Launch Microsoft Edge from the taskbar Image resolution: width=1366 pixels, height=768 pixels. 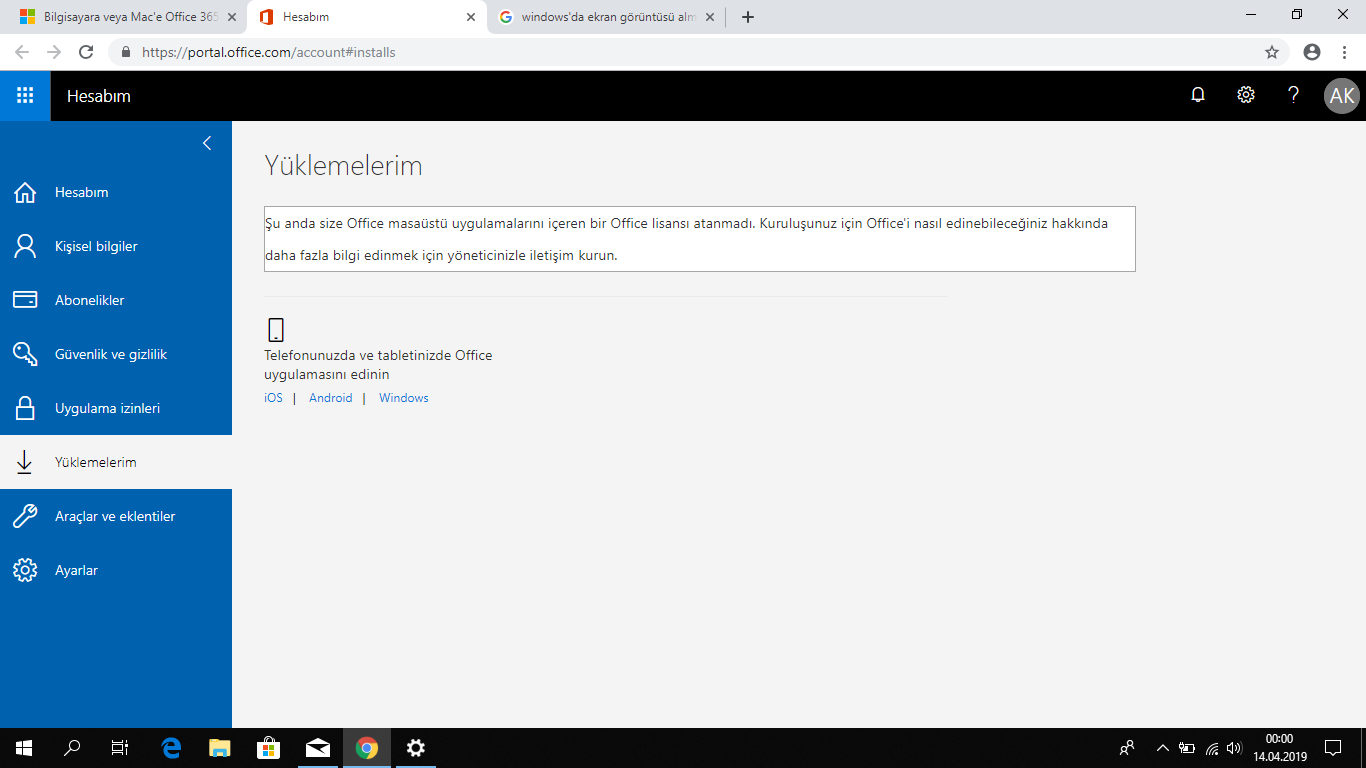pyautogui.click(x=172, y=748)
